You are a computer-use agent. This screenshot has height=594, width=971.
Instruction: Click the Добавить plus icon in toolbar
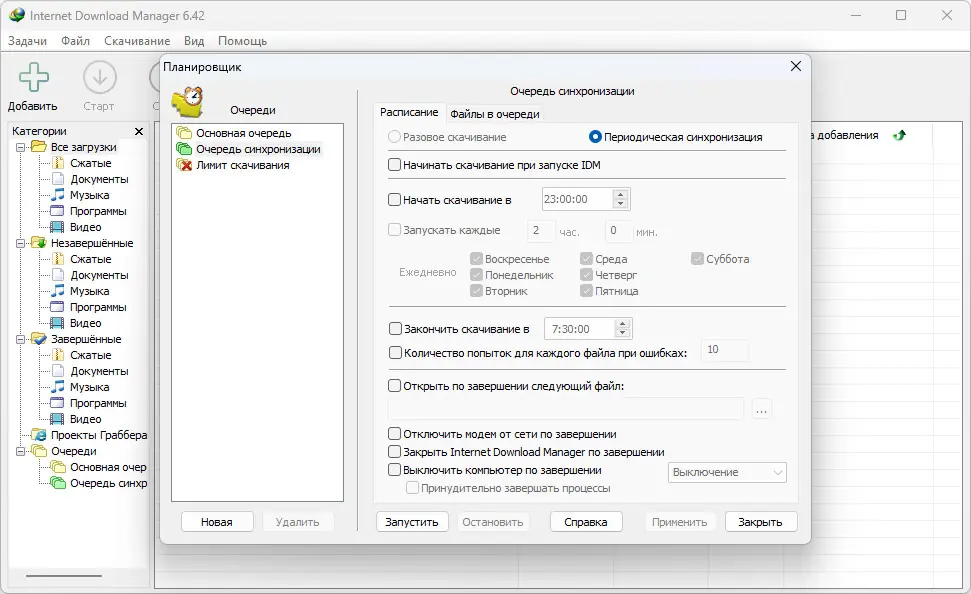coord(33,77)
